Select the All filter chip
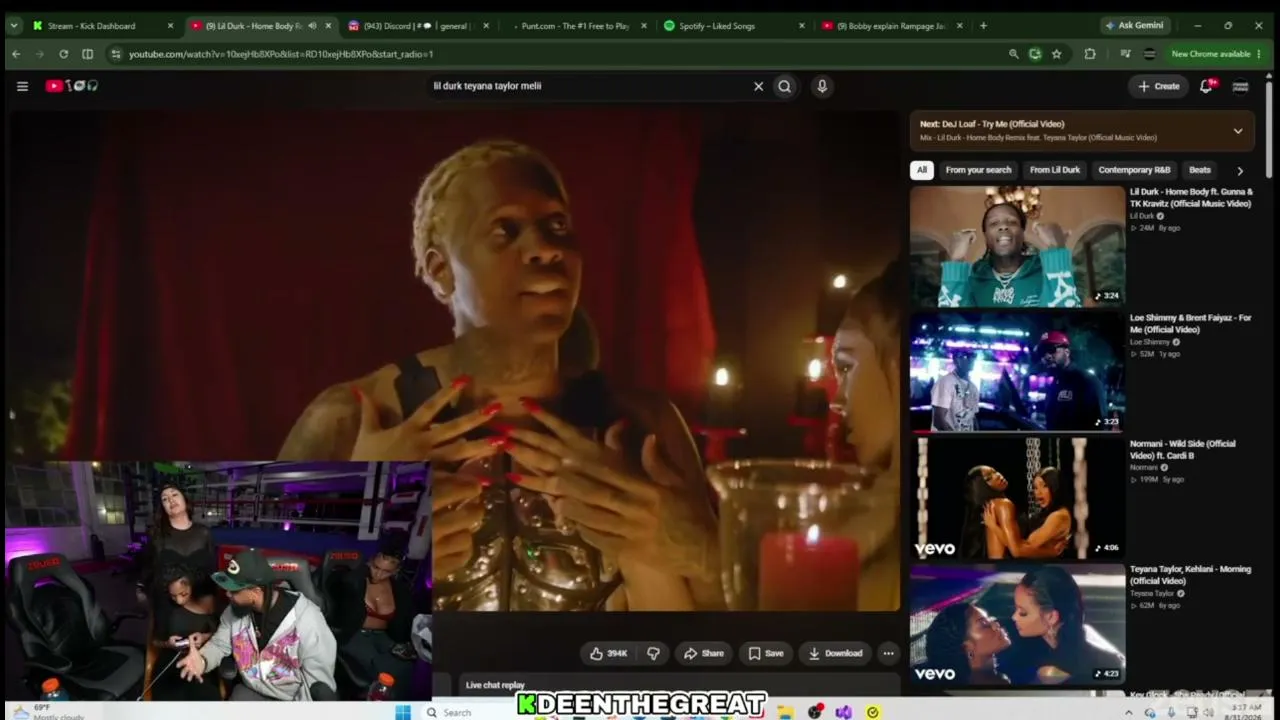Screen dimensions: 1280x720 [922, 170]
